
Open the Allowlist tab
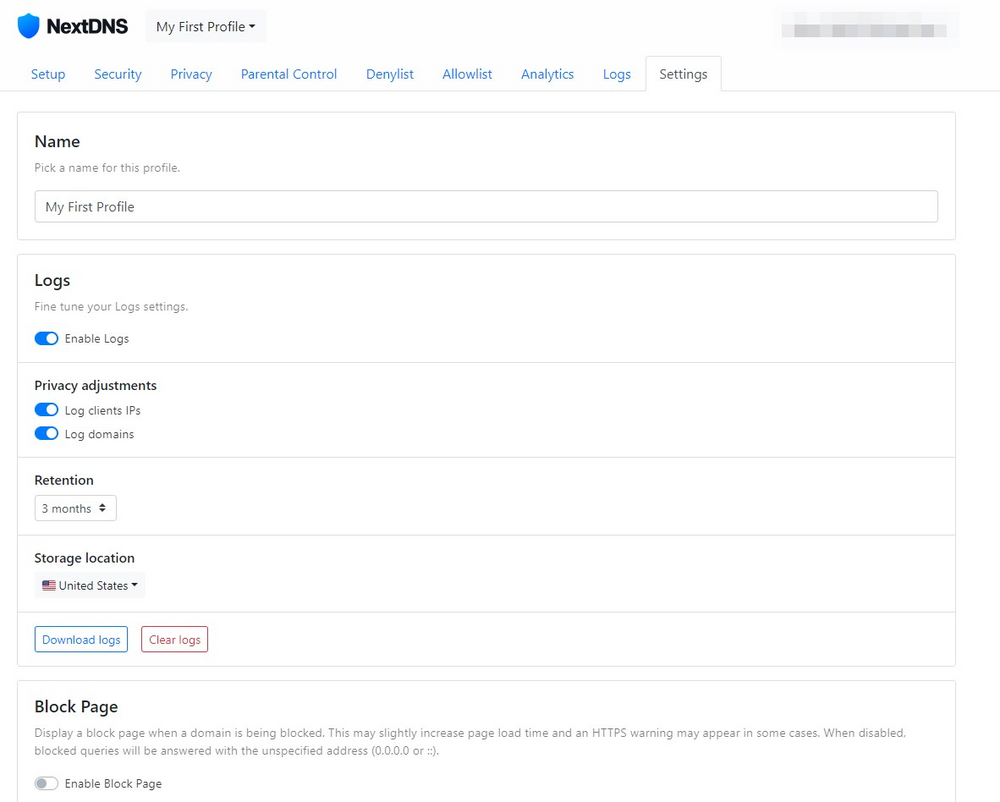(467, 73)
